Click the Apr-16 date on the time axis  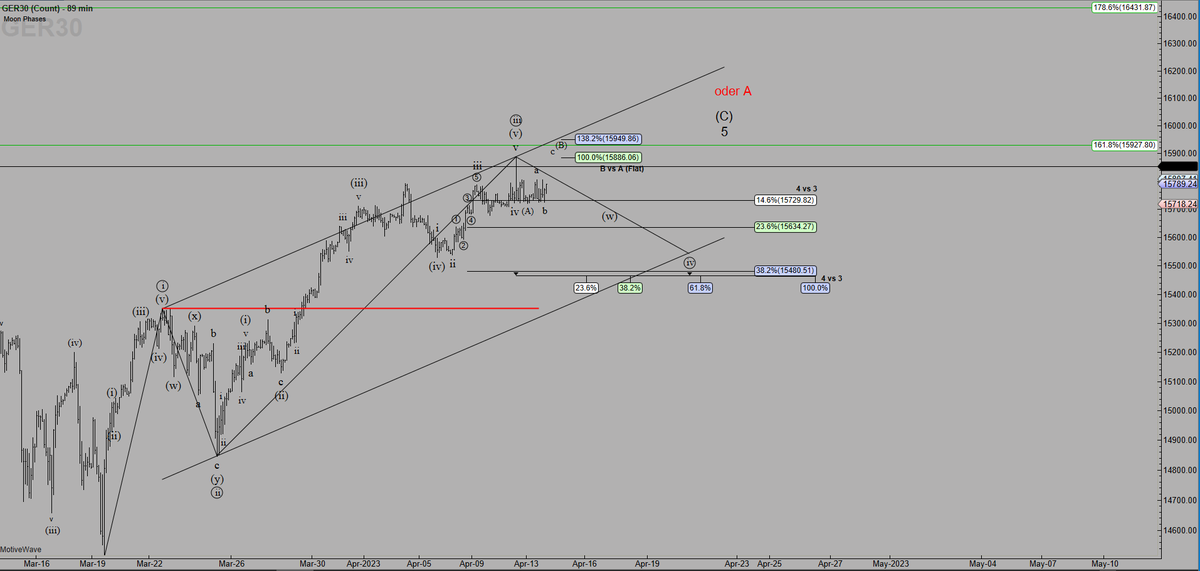coord(584,564)
